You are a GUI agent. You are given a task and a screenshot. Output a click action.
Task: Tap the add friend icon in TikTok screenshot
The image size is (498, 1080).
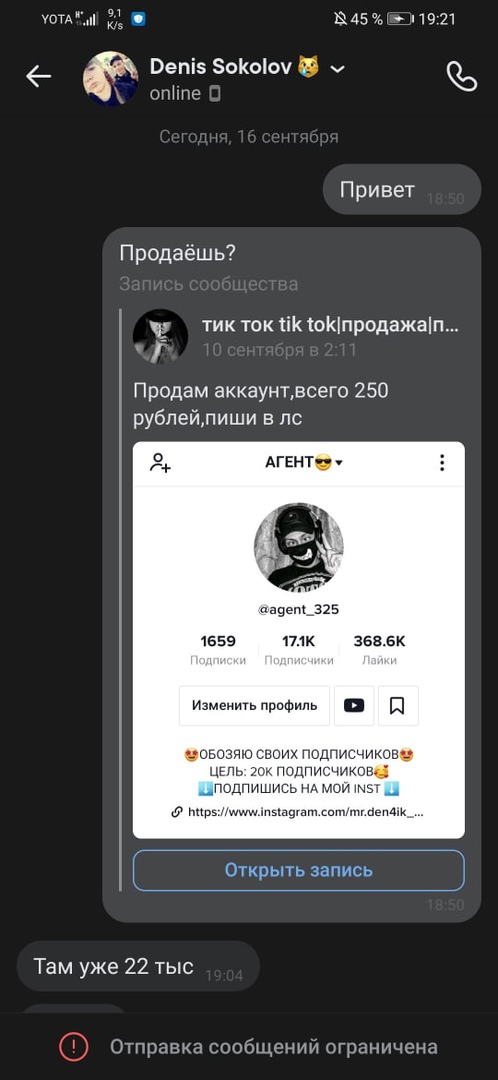pyautogui.click(x=160, y=463)
